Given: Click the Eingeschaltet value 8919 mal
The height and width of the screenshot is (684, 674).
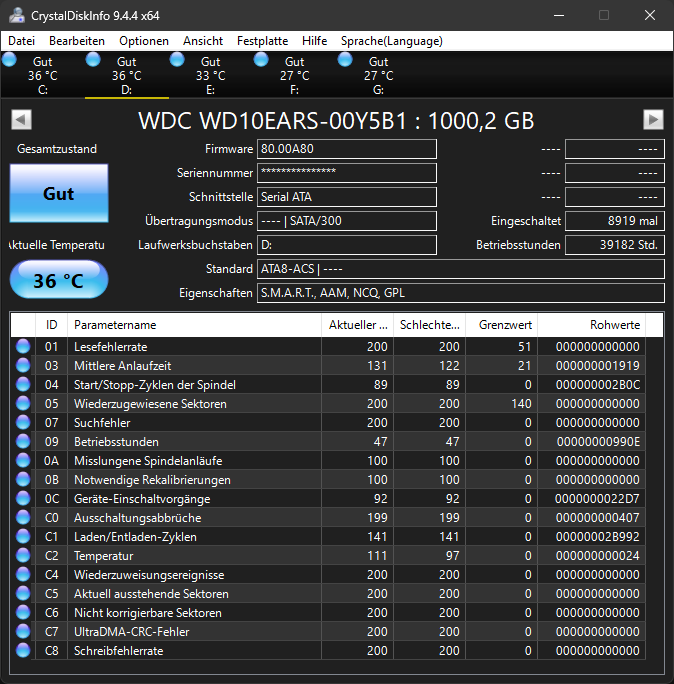Looking at the screenshot, I should pos(615,221).
